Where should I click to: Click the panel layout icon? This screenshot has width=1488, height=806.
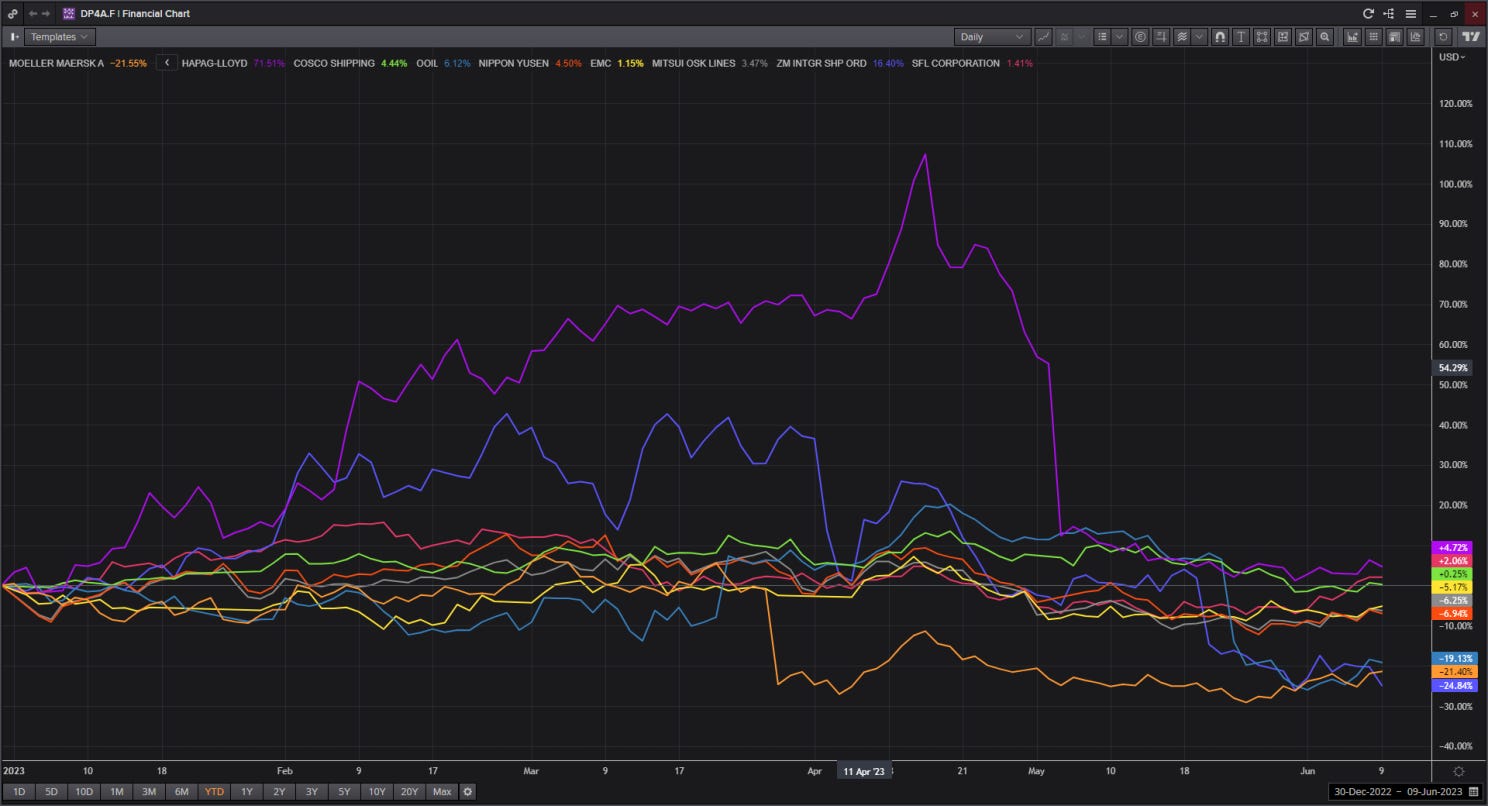[1395, 37]
